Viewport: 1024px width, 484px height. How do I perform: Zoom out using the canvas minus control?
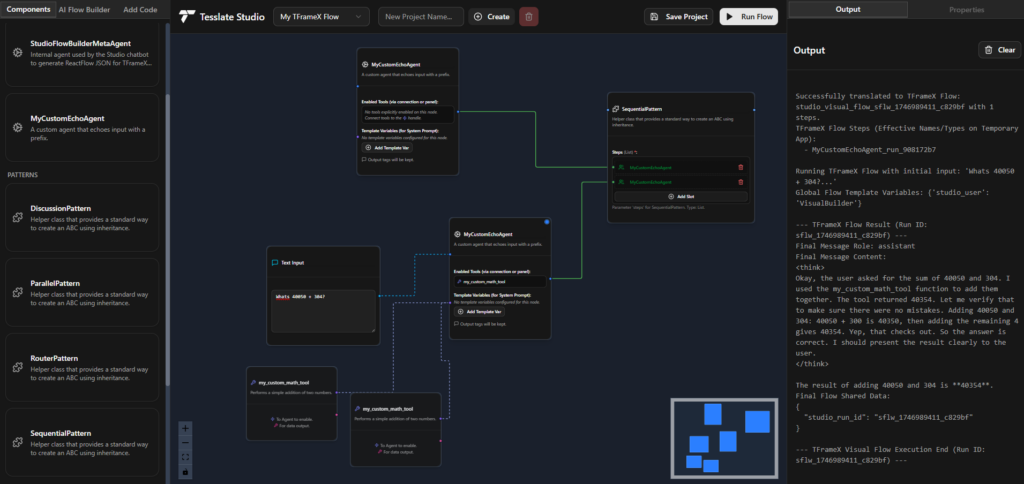pyautogui.click(x=185, y=443)
